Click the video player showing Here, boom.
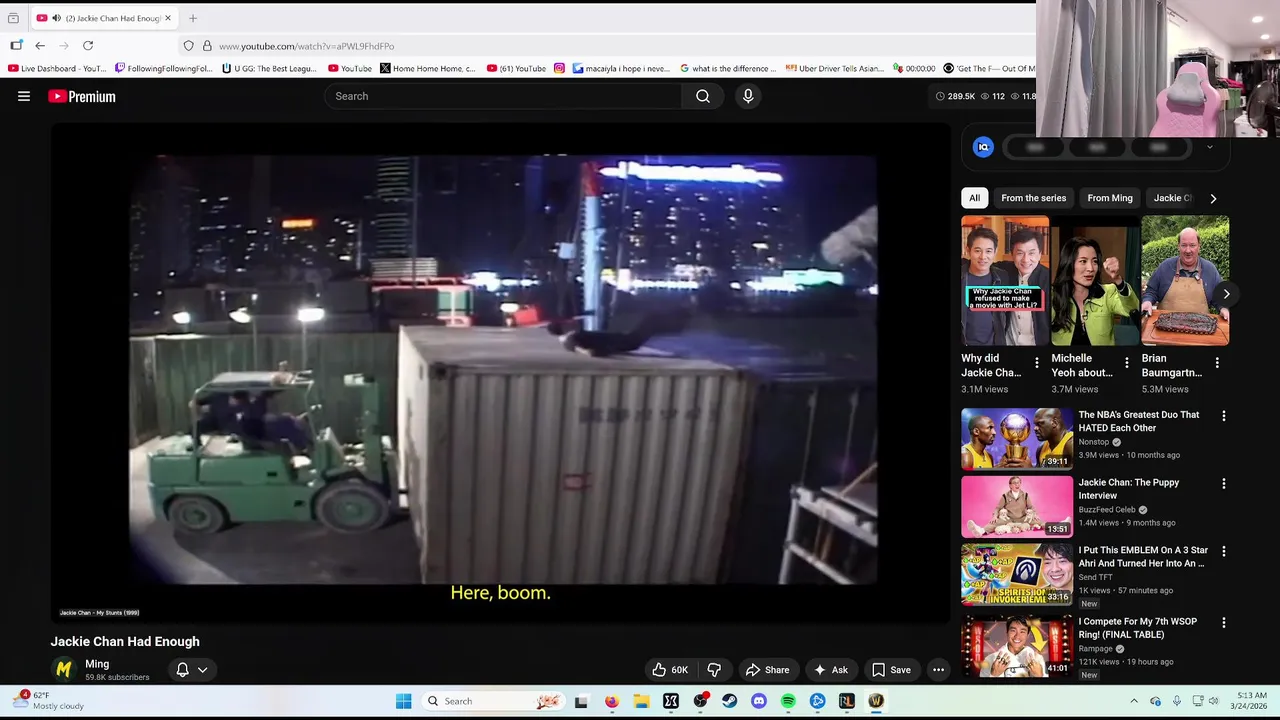This screenshot has width=1280, height=720. (x=501, y=373)
